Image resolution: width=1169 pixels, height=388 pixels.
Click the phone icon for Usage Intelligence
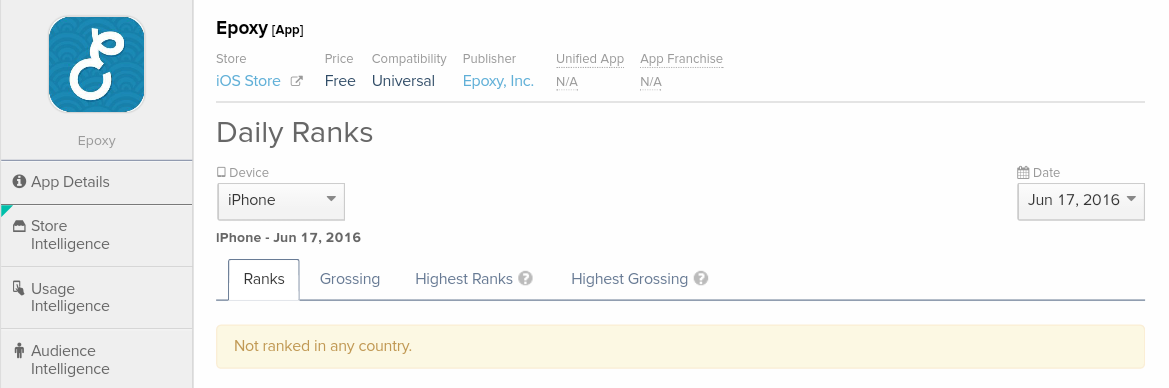tap(19, 287)
